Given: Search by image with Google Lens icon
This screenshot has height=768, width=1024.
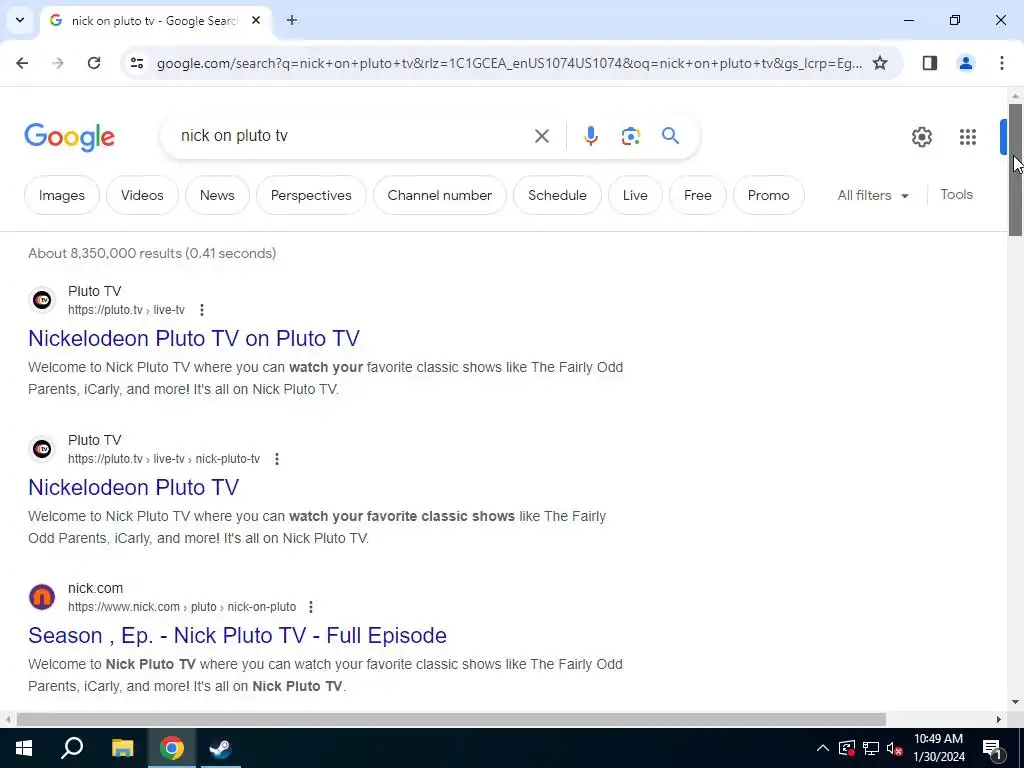Looking at the screenshot, I should click(x=630, y=136).
